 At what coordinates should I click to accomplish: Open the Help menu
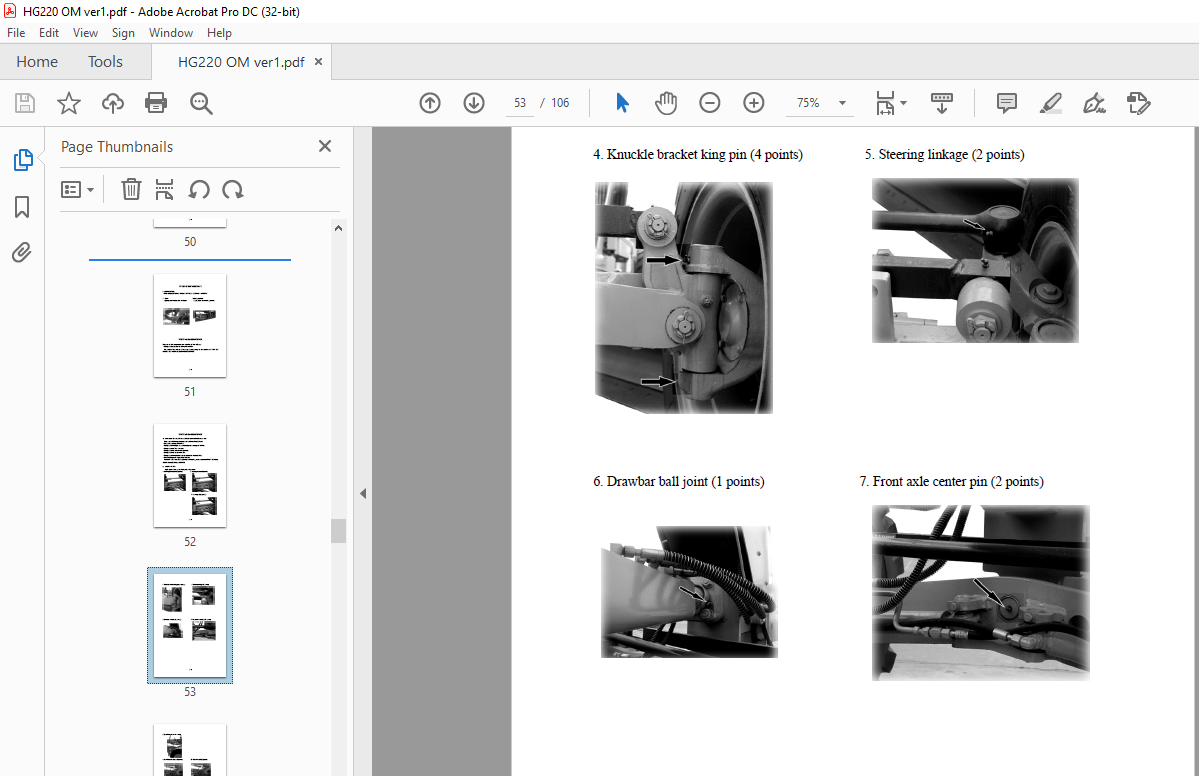point(219,33)
